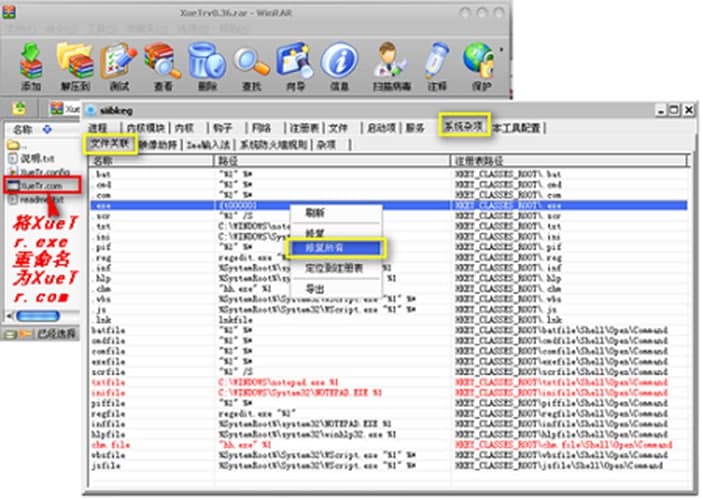Click 导出 (Export) in the context menu
This screenshot has width=703, height=500.
coord(316,288)
